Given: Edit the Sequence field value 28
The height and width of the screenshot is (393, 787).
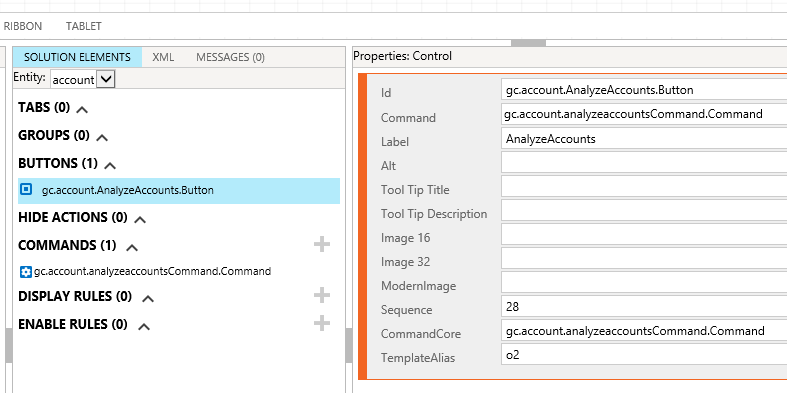Looking at the screenshot, I should point(644,307).
